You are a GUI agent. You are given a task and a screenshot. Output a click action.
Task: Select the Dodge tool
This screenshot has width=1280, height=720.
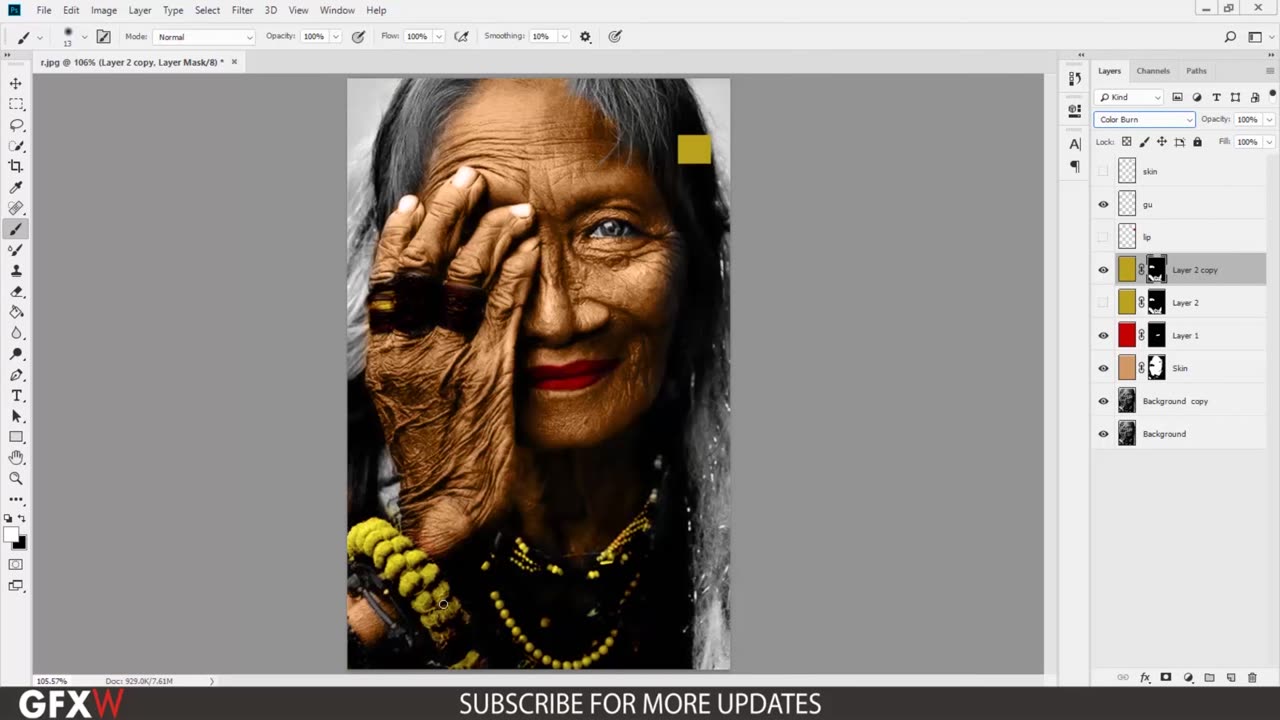(16, 354)
